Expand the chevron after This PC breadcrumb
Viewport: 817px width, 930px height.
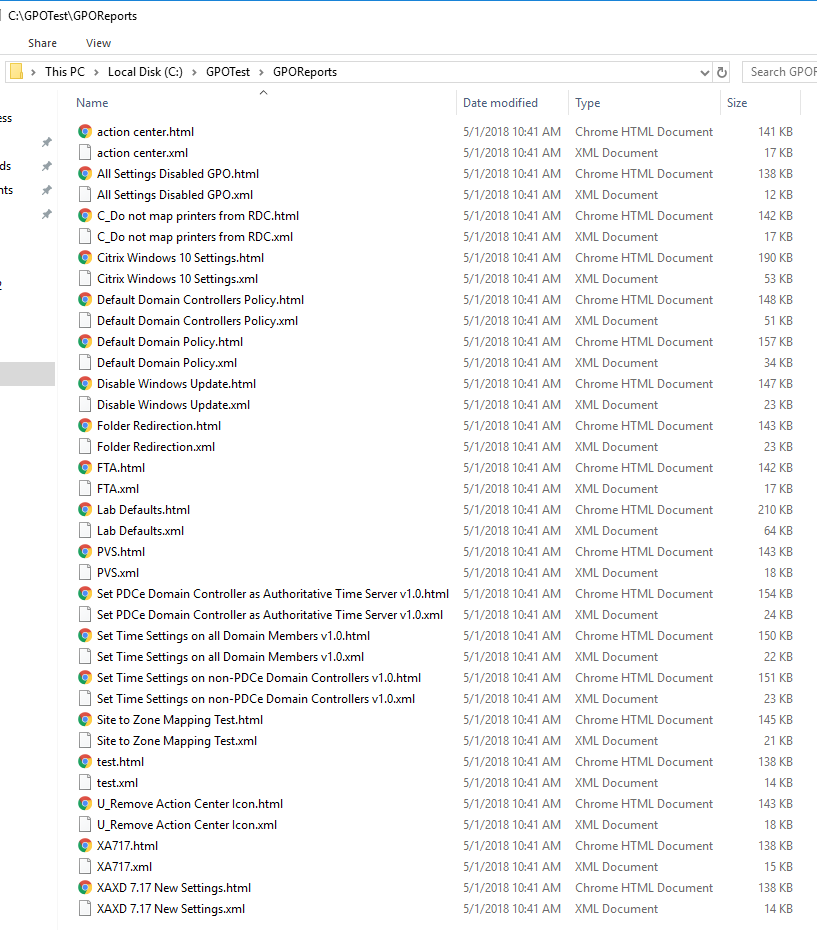(97, 72)
